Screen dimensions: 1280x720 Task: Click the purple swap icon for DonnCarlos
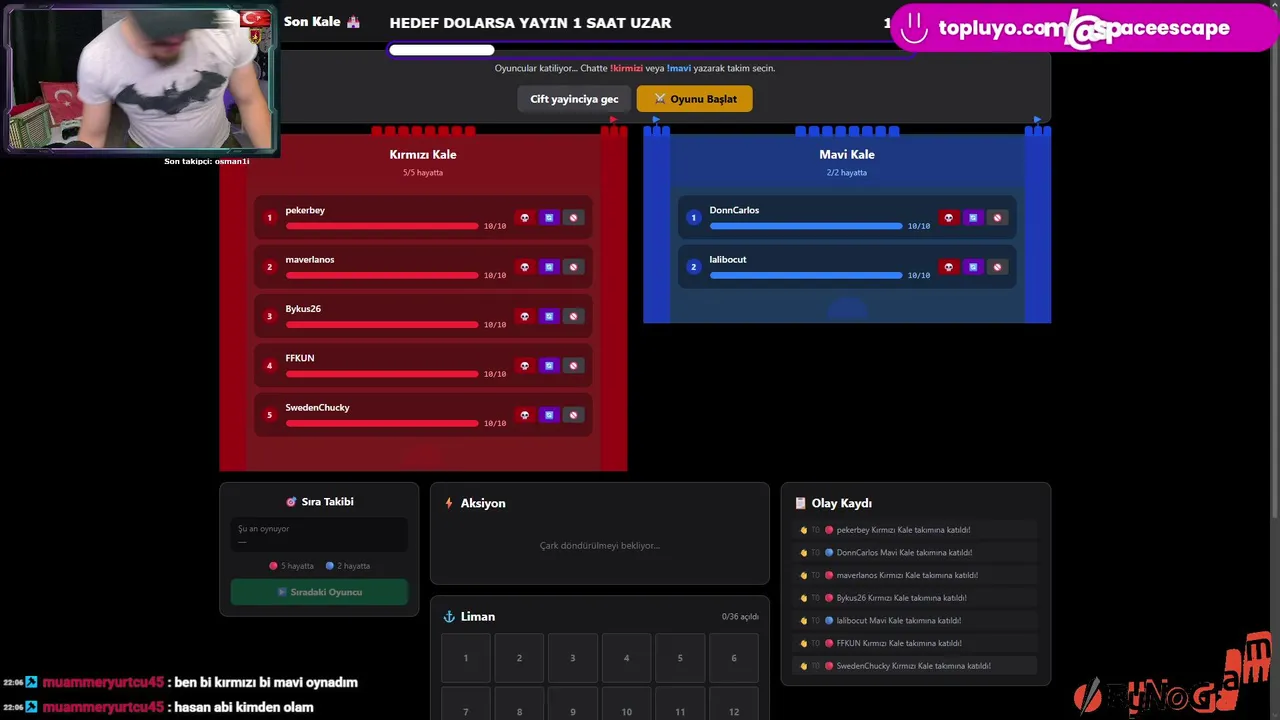972,218
